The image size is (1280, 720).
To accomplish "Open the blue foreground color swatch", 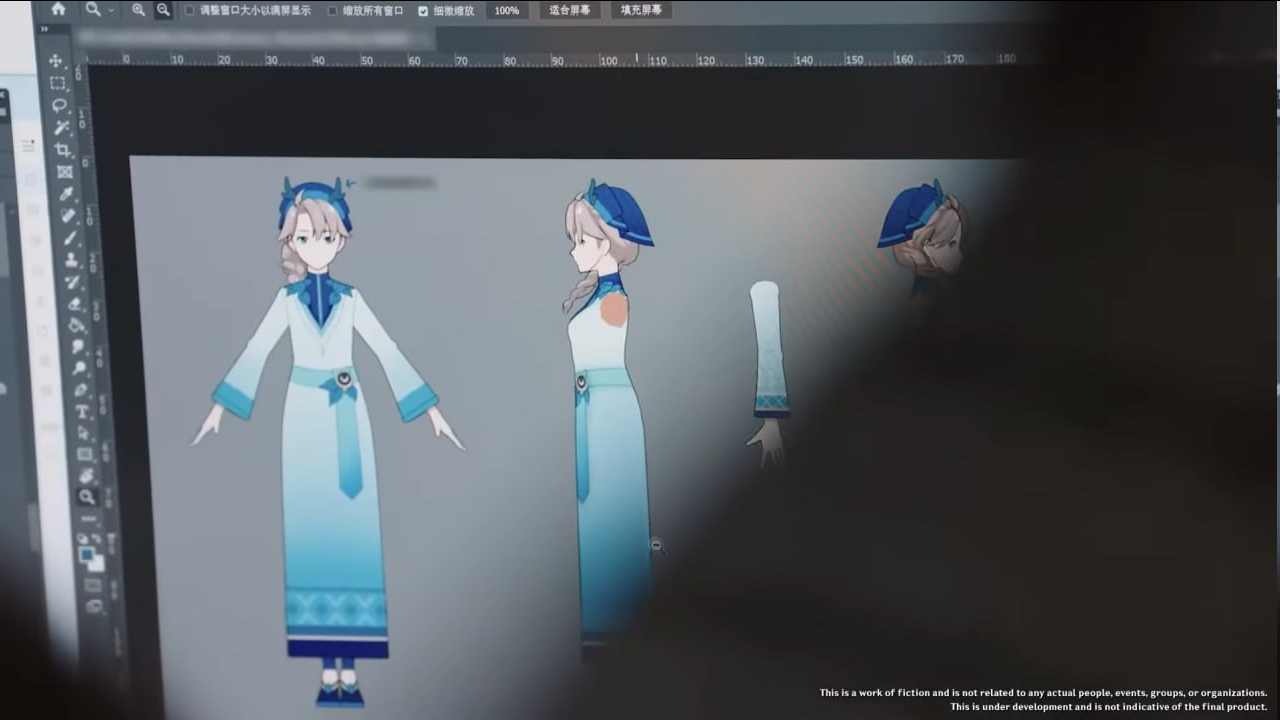I will pyautogui.click(x=87, y=553).
